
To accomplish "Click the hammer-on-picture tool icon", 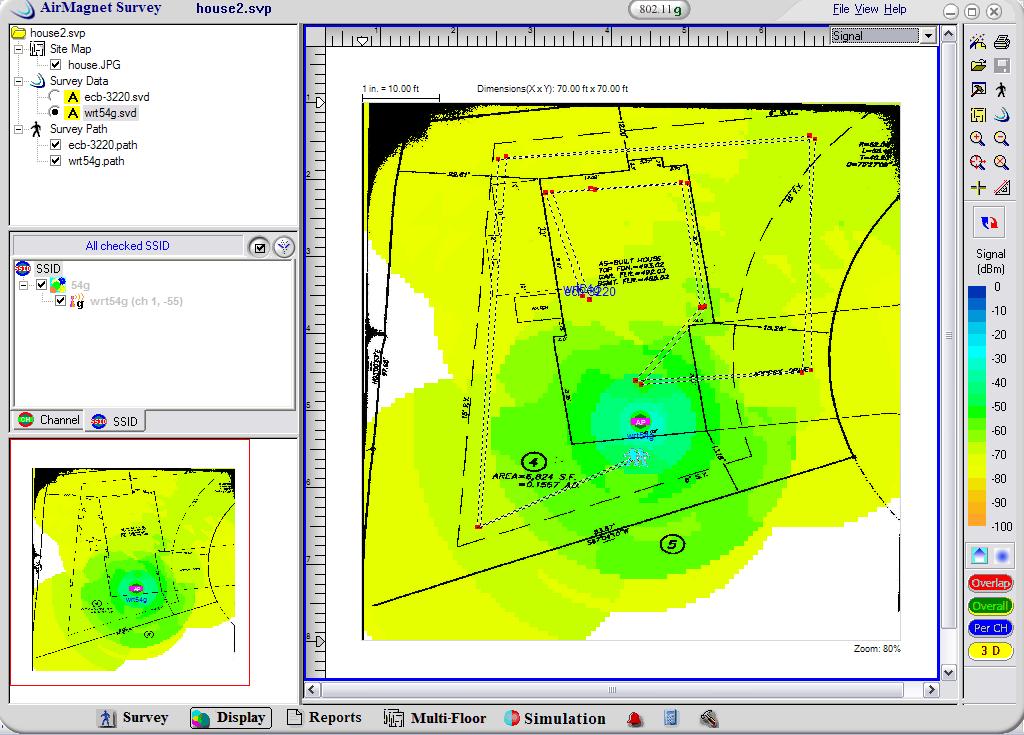I will click(x=978, y=90).
